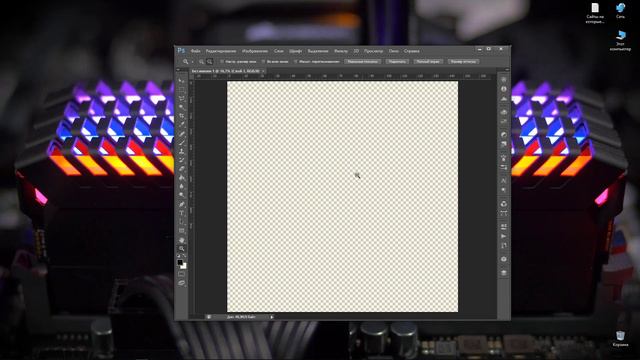Click the transparent canvas center

pyautogui.click(x=342, y=197)
